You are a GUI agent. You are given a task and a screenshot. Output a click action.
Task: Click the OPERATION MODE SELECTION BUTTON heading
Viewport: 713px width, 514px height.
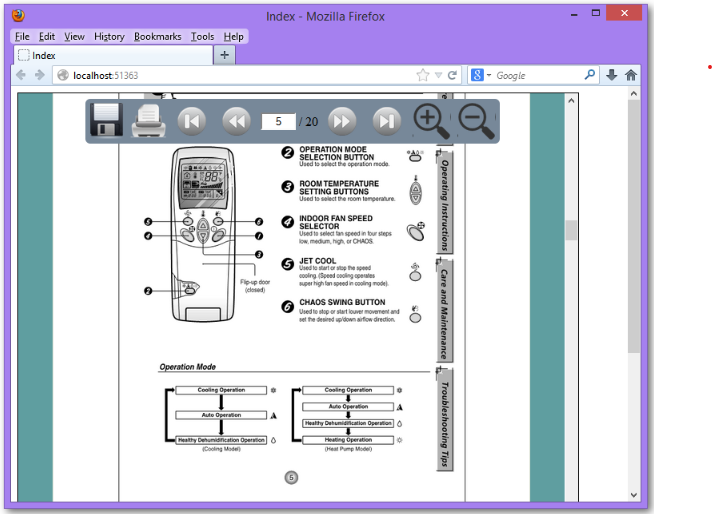coord(336,153)
